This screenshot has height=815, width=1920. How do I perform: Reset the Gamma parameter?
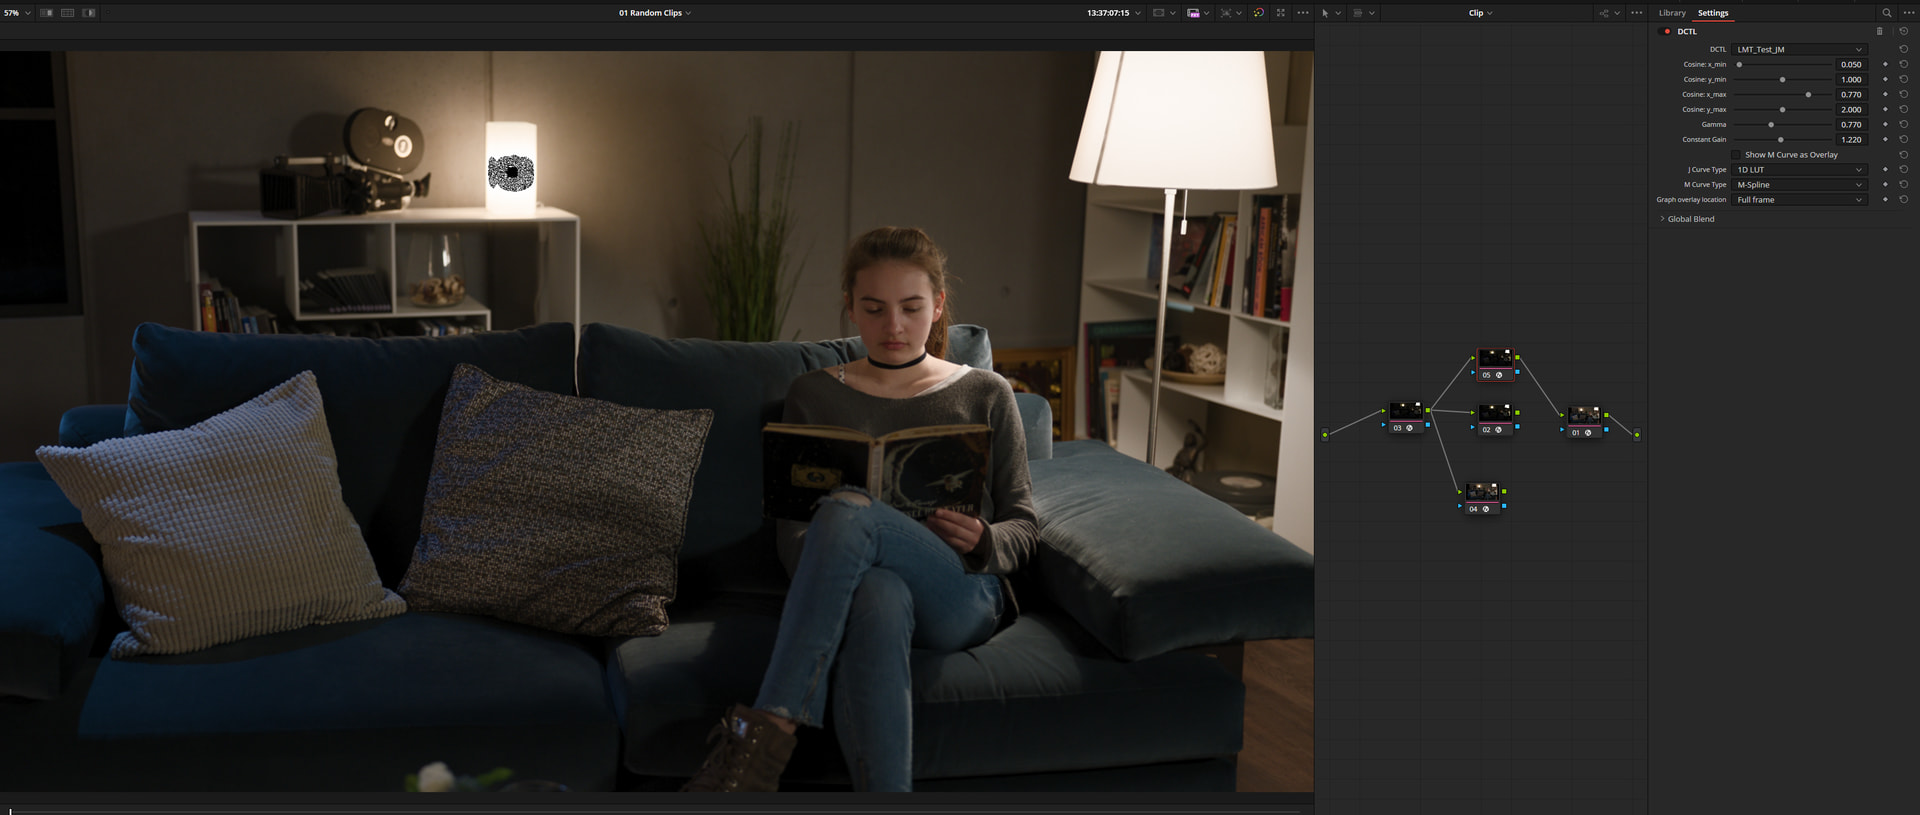point(1903,125)
